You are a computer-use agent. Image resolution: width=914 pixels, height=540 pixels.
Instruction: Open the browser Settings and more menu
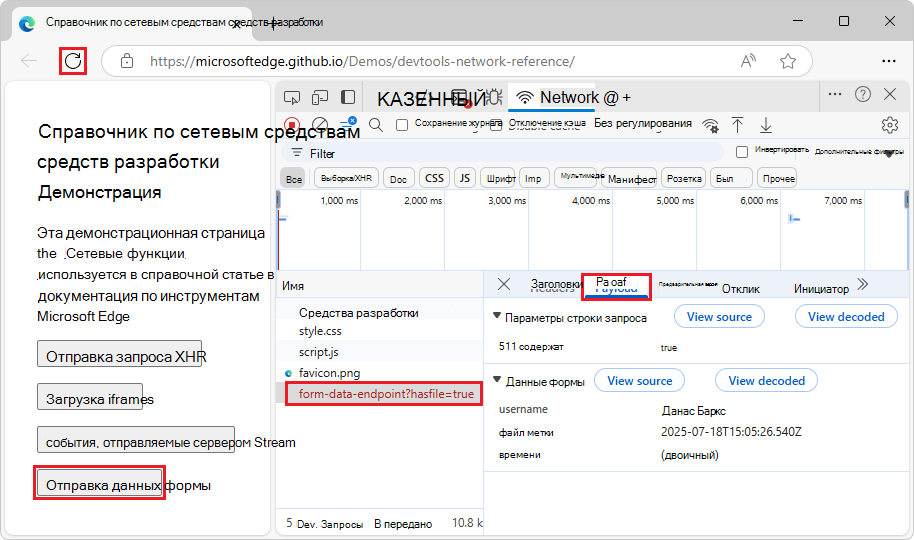click(x=888, y=61)
